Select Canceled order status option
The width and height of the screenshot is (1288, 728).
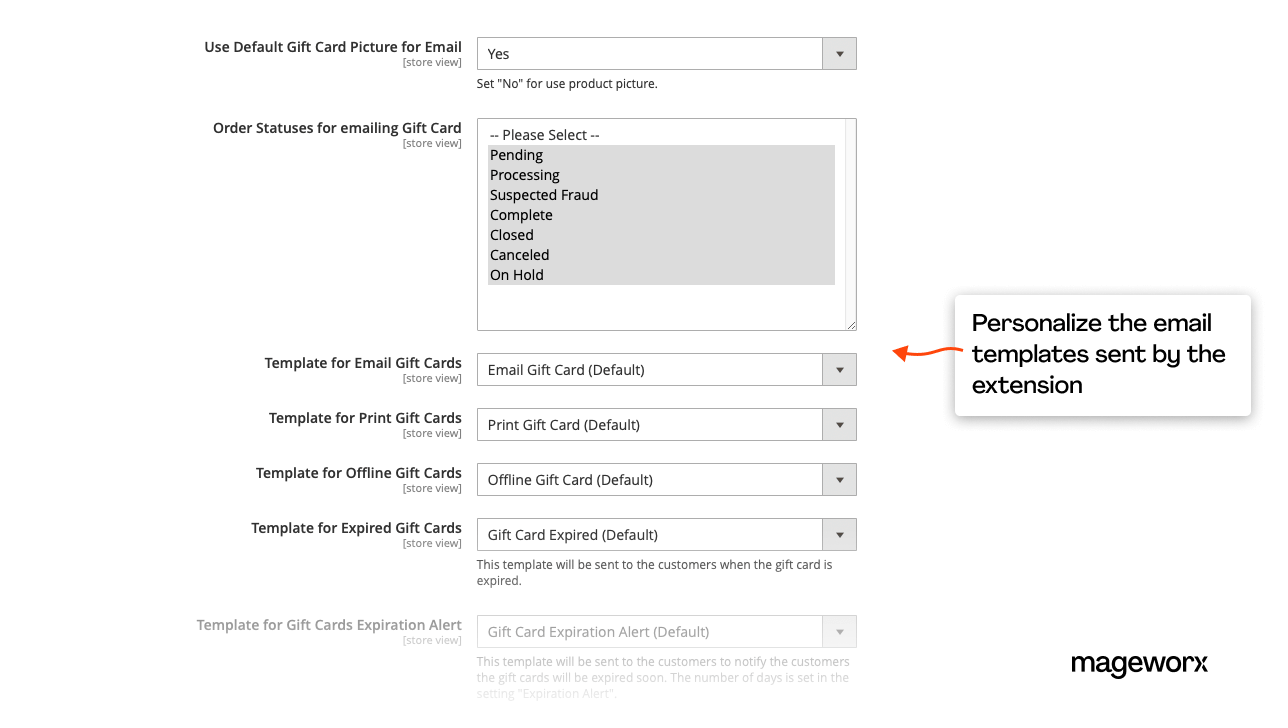520,255
